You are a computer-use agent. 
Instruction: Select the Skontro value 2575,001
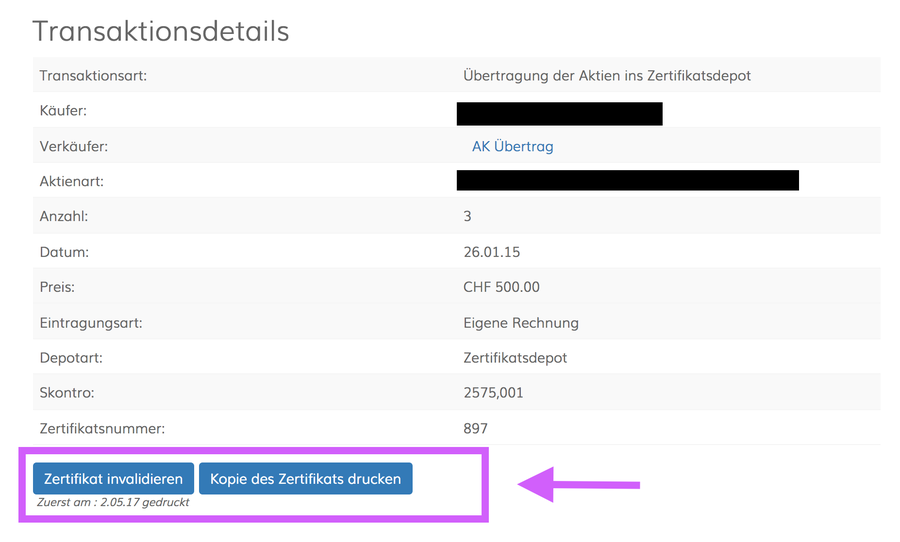click(x=493, y=393)
